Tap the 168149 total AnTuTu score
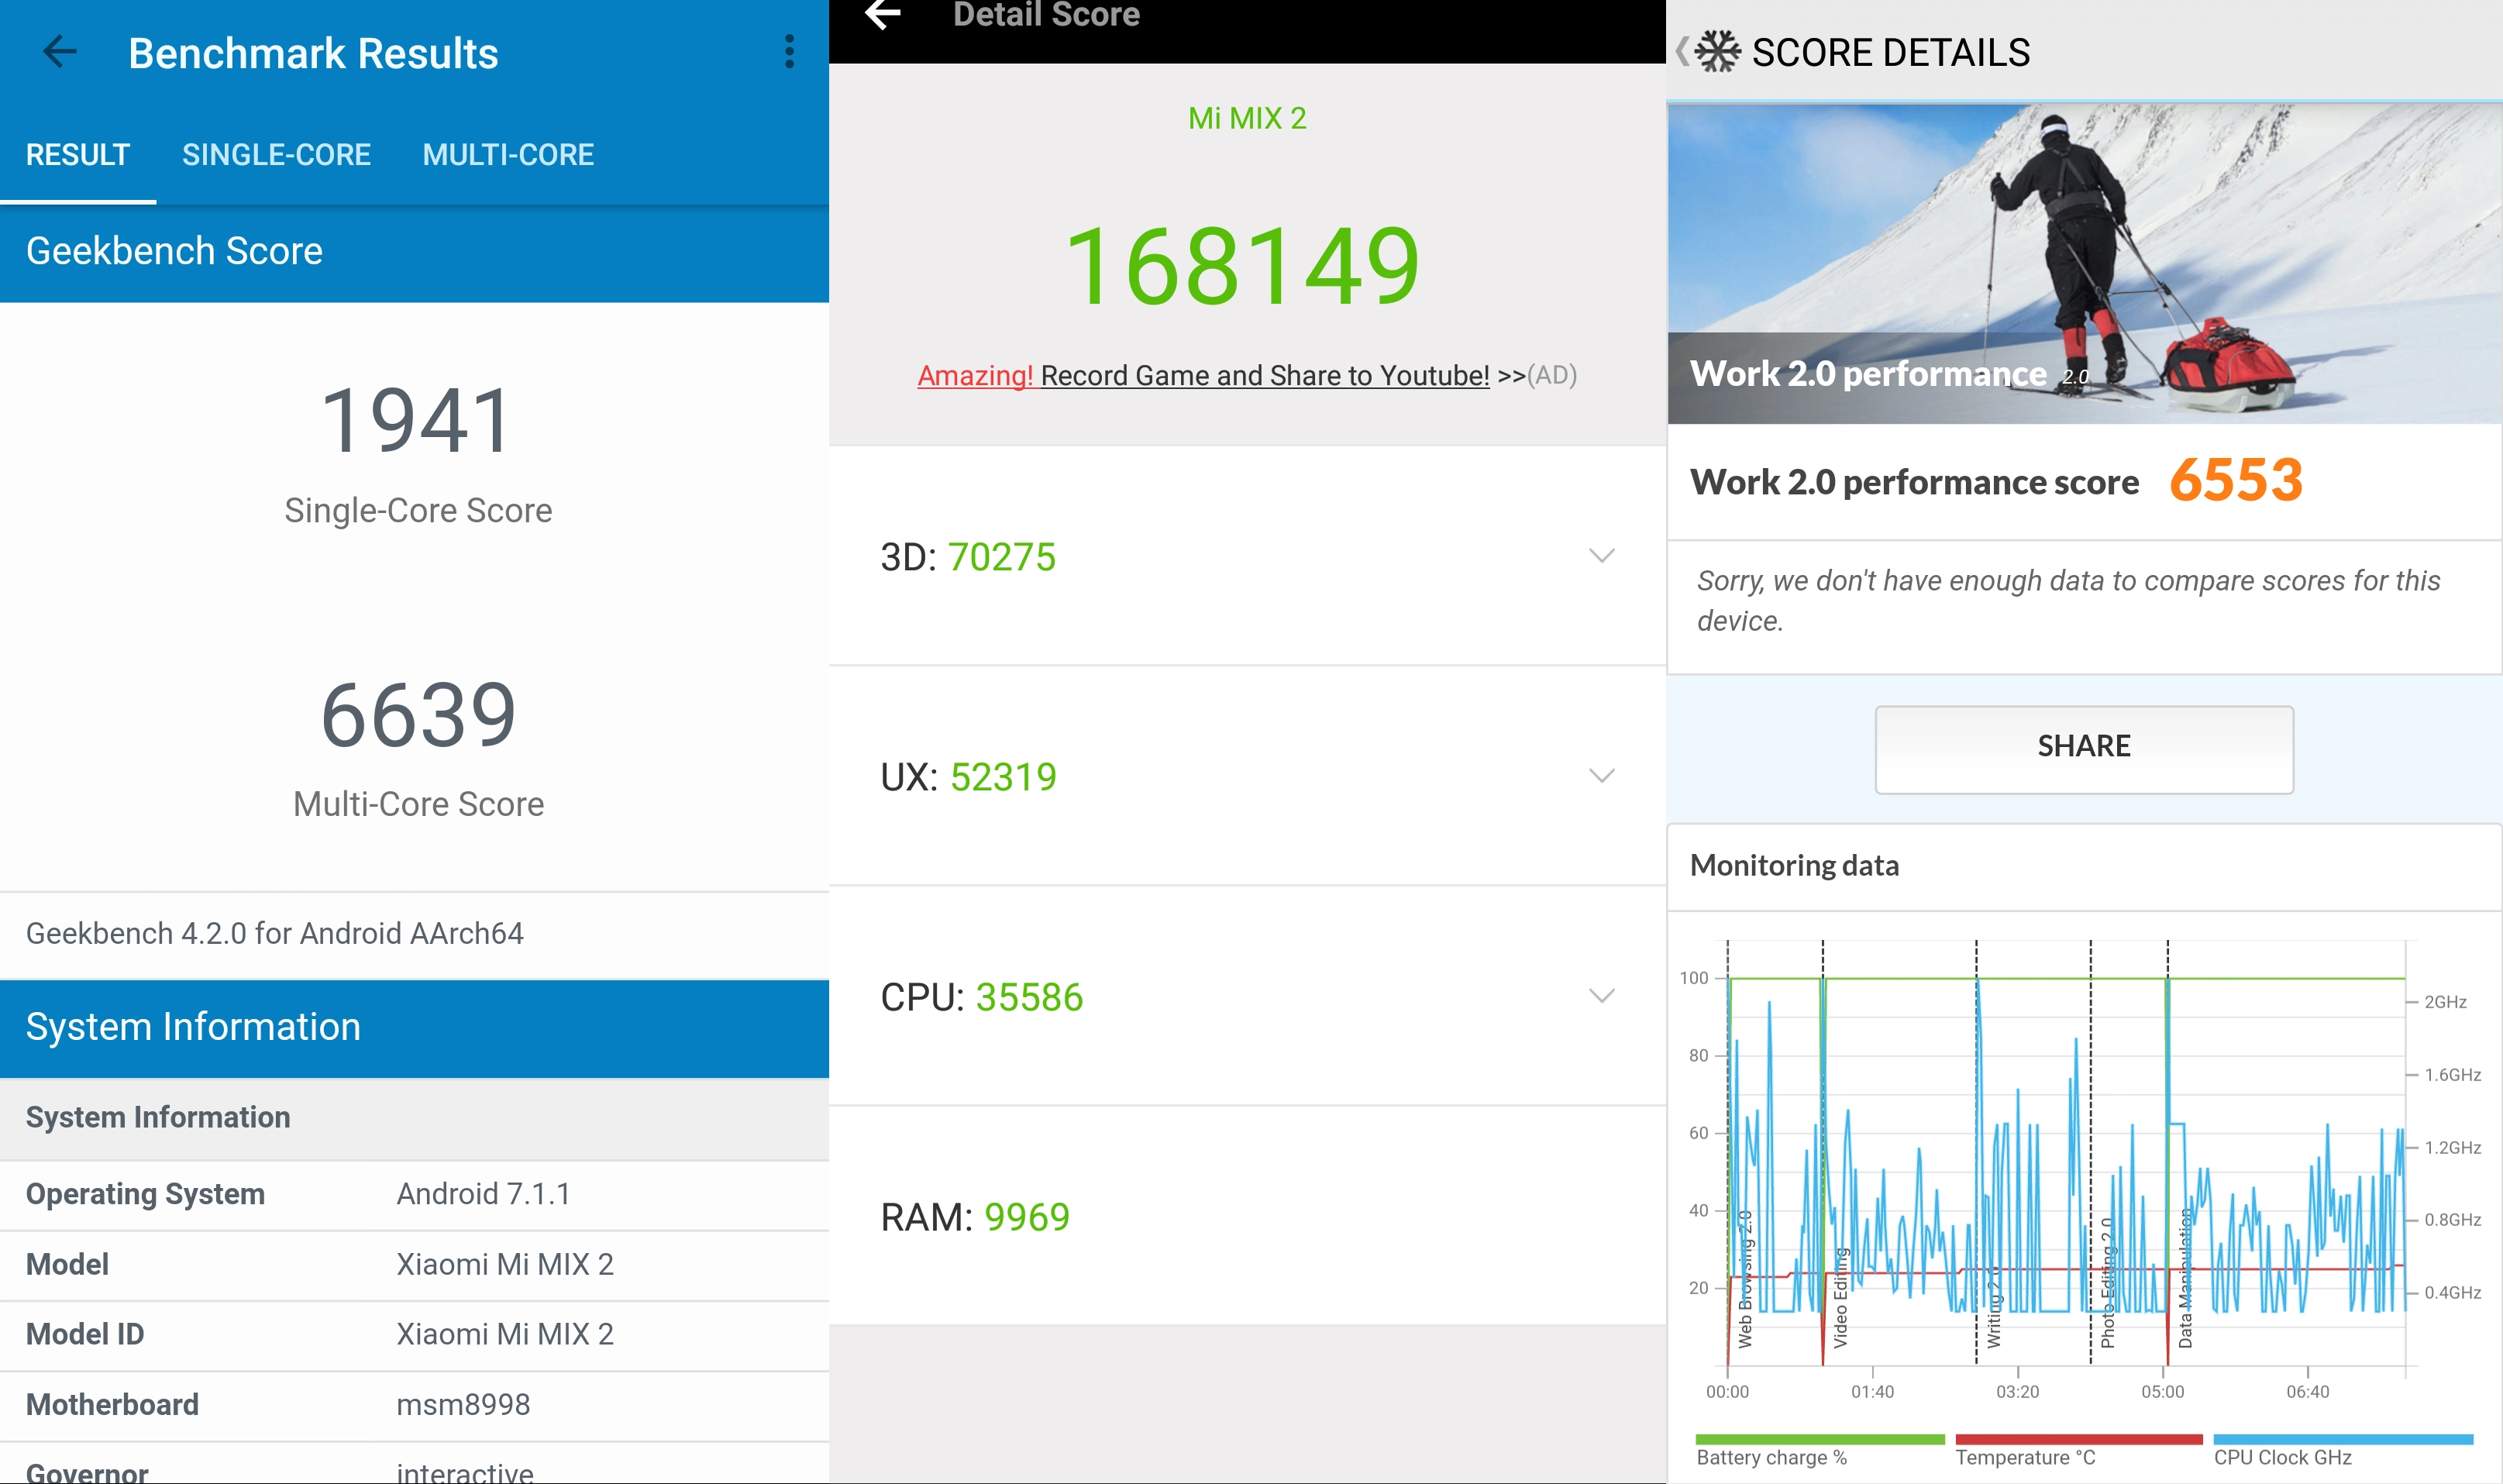 pyautogui.click(x=1243, y=266)
